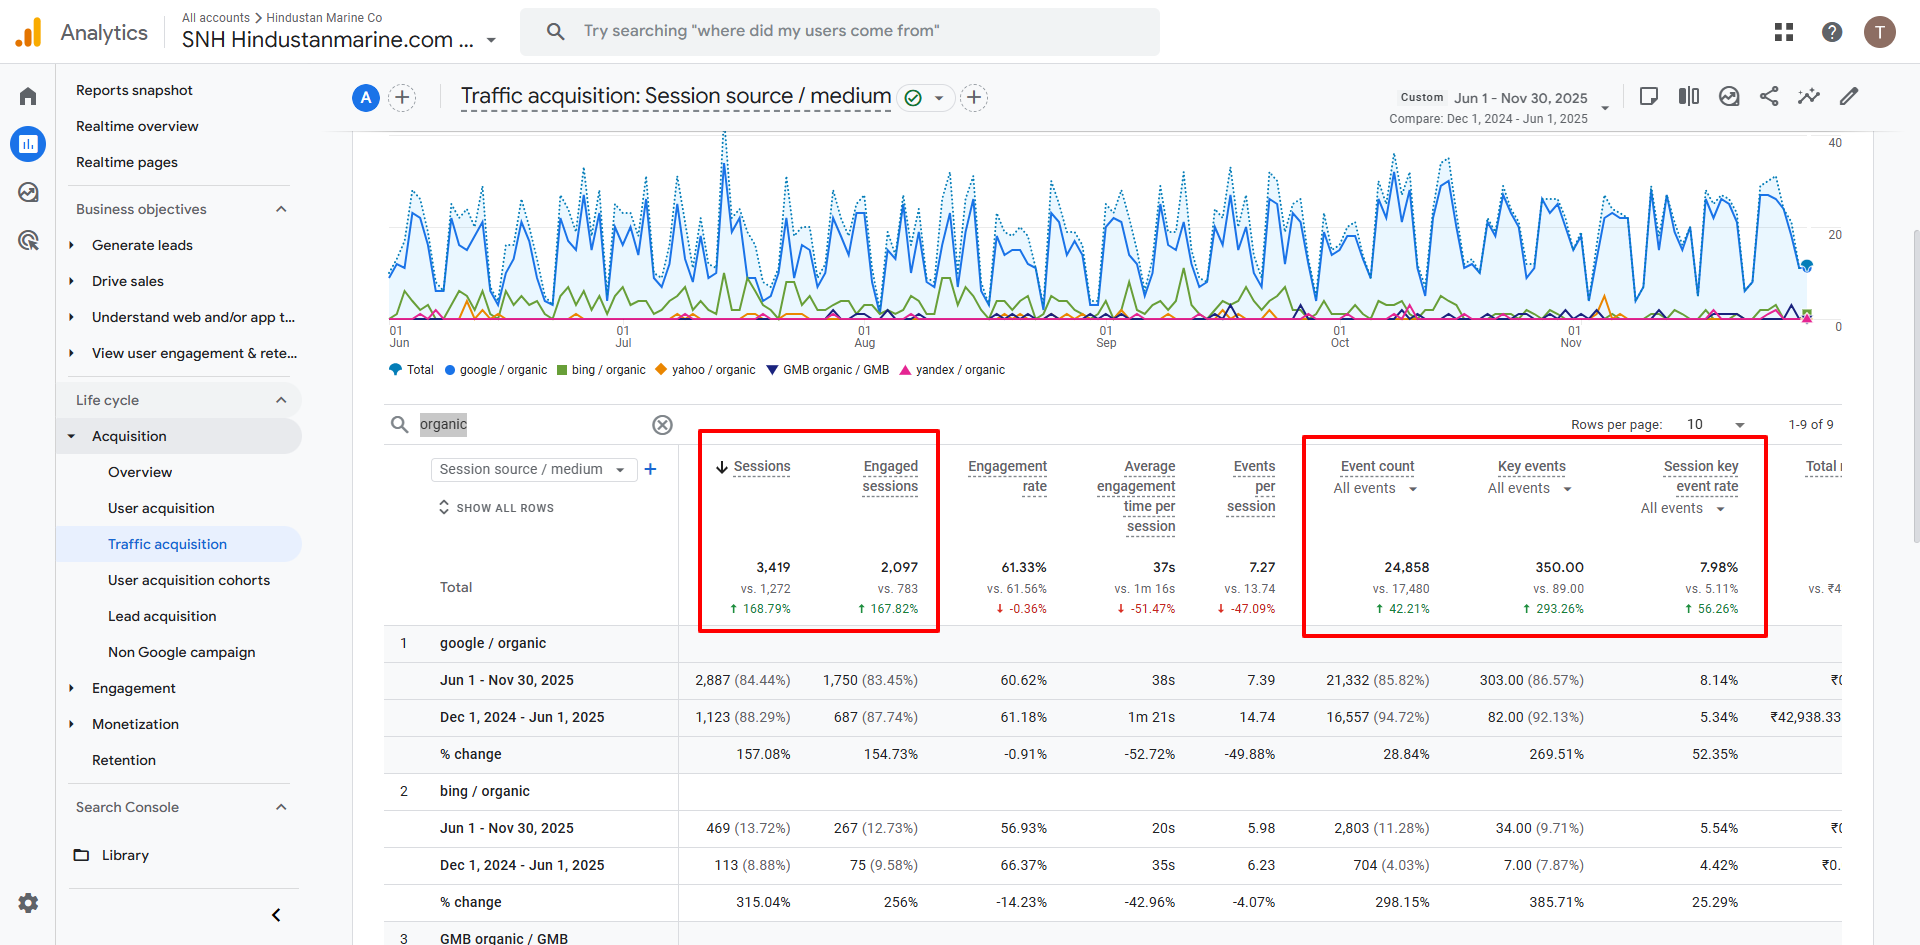1920x945 pixels.
Task: Customize report with the pencil icon
Action: pyautogui.click(x=1849, y=96)
